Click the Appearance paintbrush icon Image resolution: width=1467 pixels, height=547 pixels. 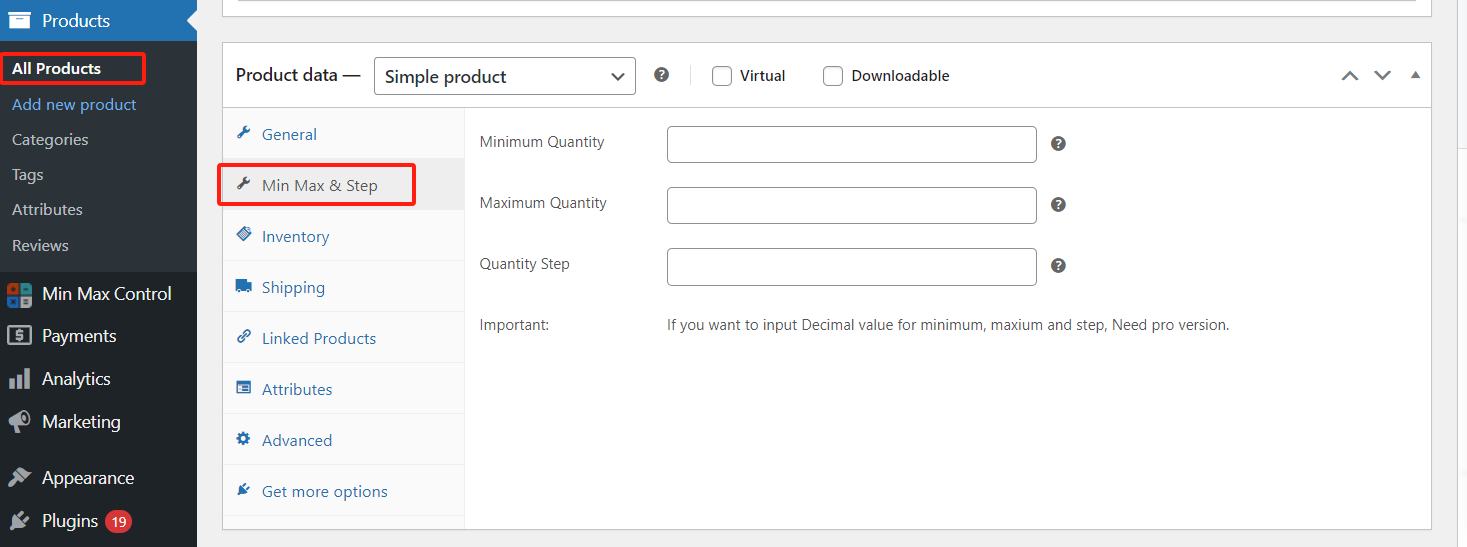click(x=19, y=478)
